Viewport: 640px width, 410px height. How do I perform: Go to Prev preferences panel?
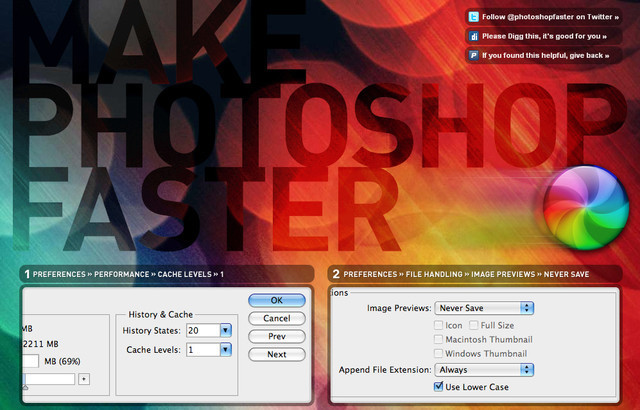tap(277, 336)
